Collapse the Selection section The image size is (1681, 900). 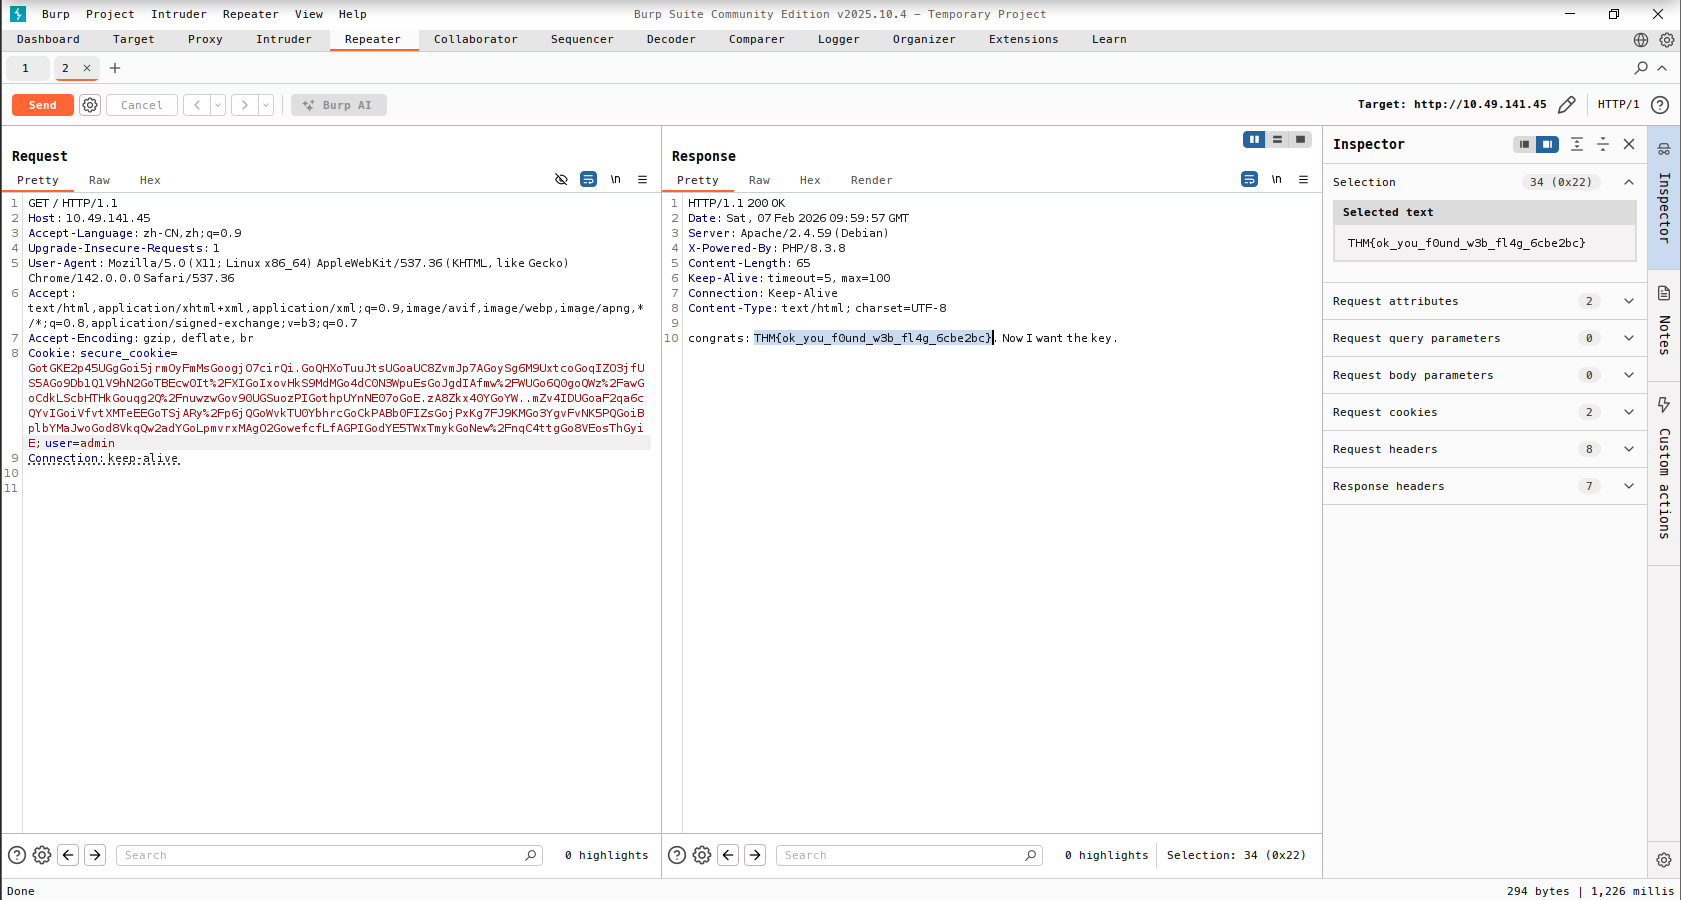[1629, 182]
